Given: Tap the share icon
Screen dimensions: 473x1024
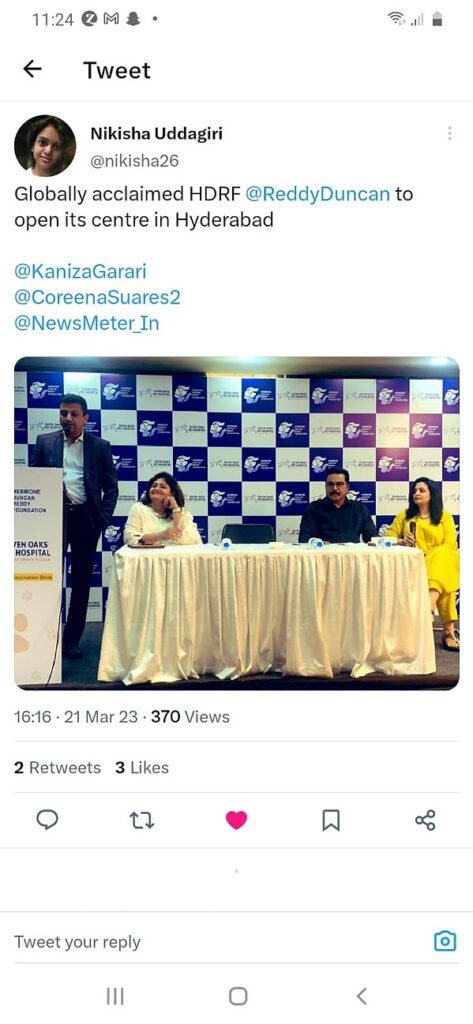Looking at the screenshot, I should click(x=425, y=820).
